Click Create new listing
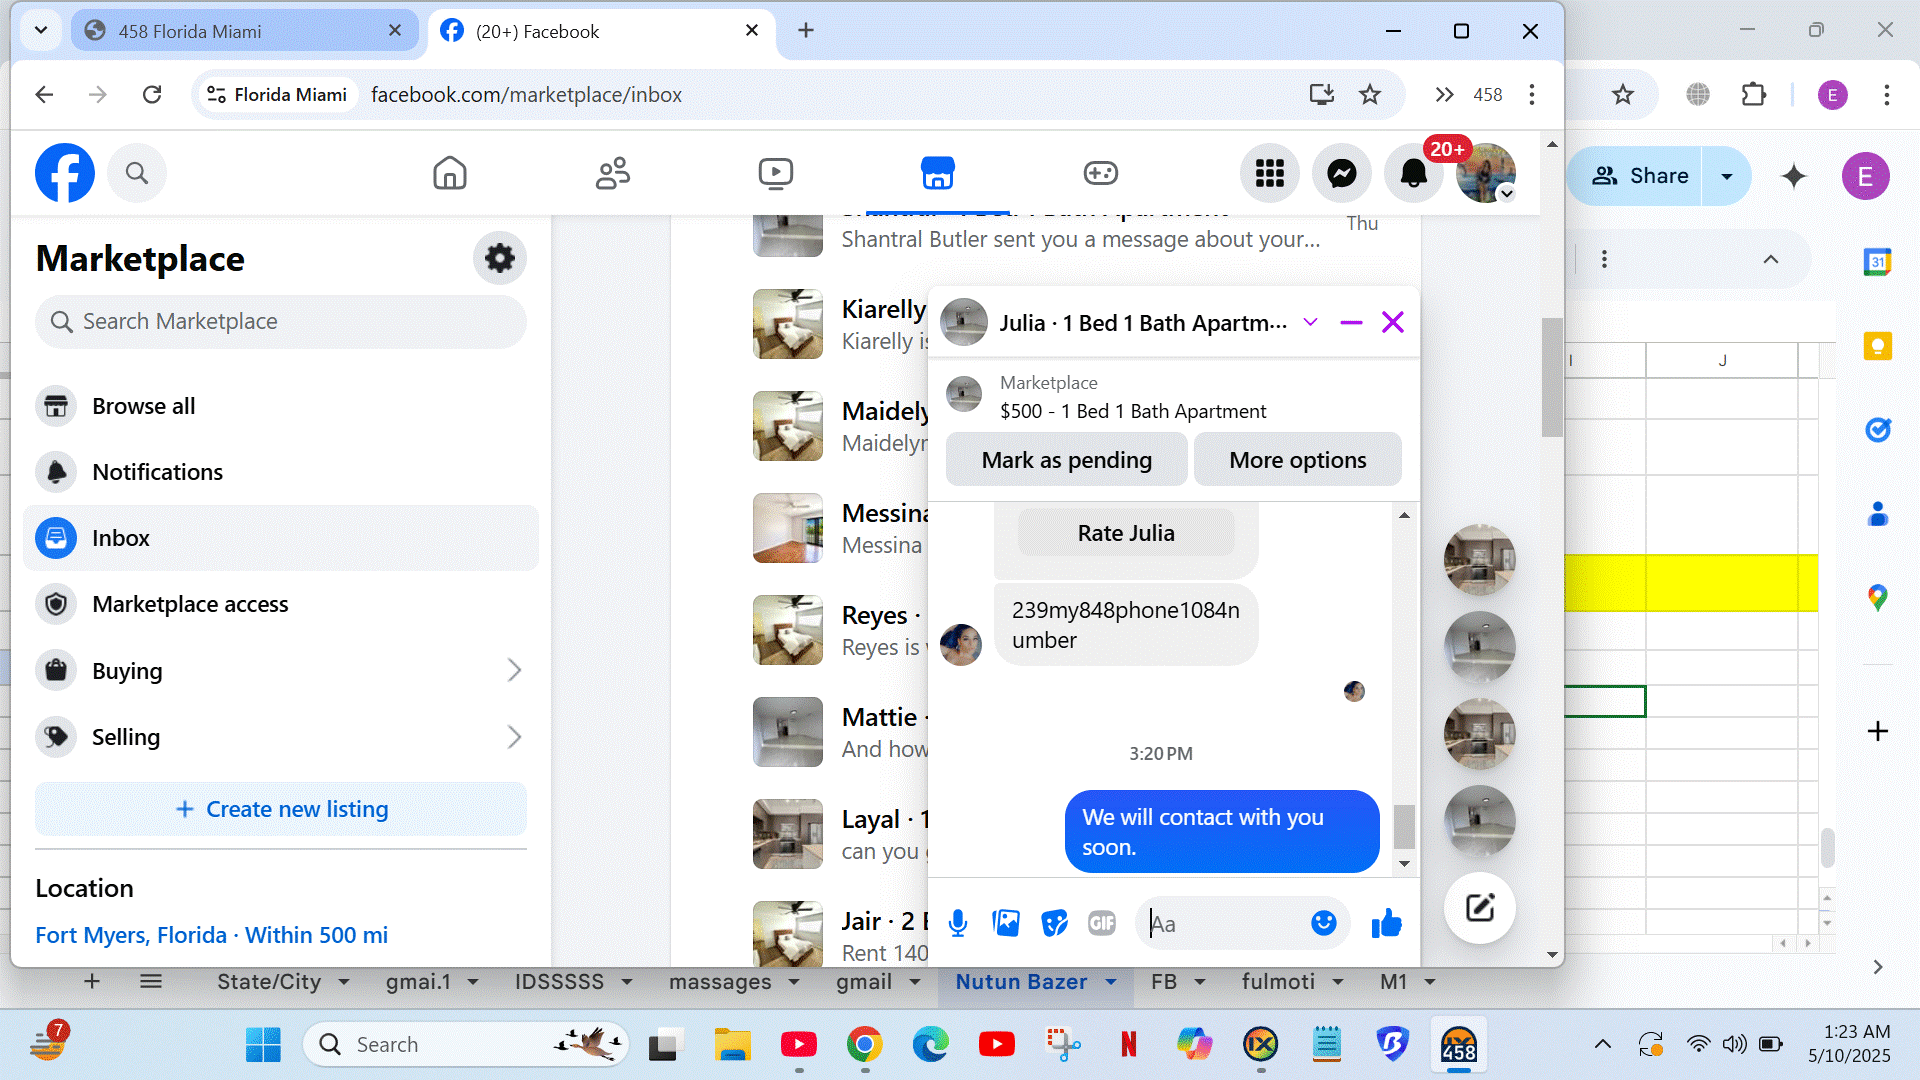The height and width of the screenshot is (1080, 1920). click(x=281, y=809)
